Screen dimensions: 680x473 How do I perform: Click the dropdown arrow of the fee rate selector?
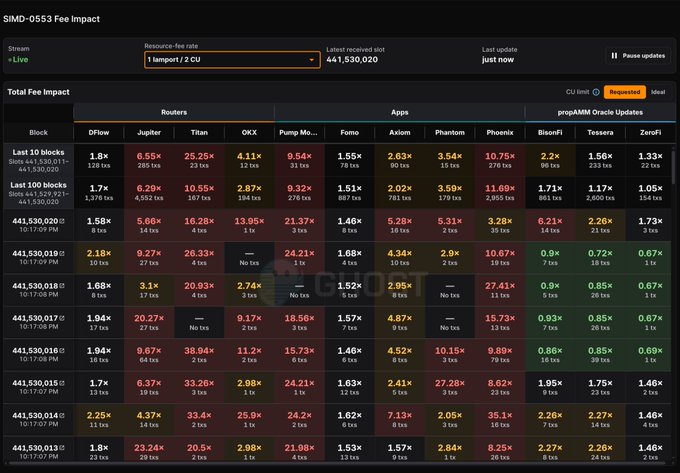tap(311, 60)
